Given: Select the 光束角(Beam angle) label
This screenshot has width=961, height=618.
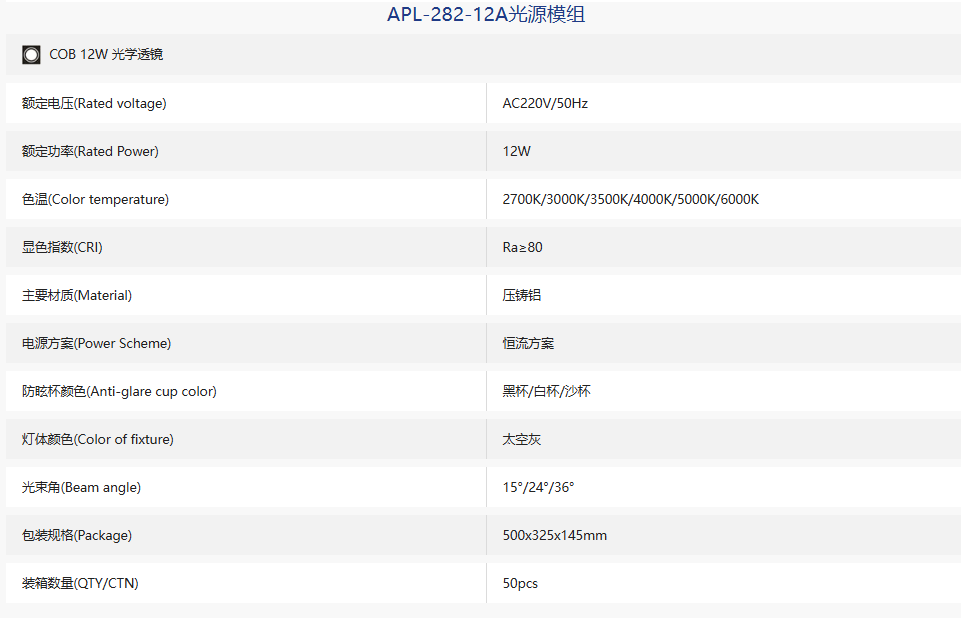Looking at the screenshot, I should pos(81,487).
